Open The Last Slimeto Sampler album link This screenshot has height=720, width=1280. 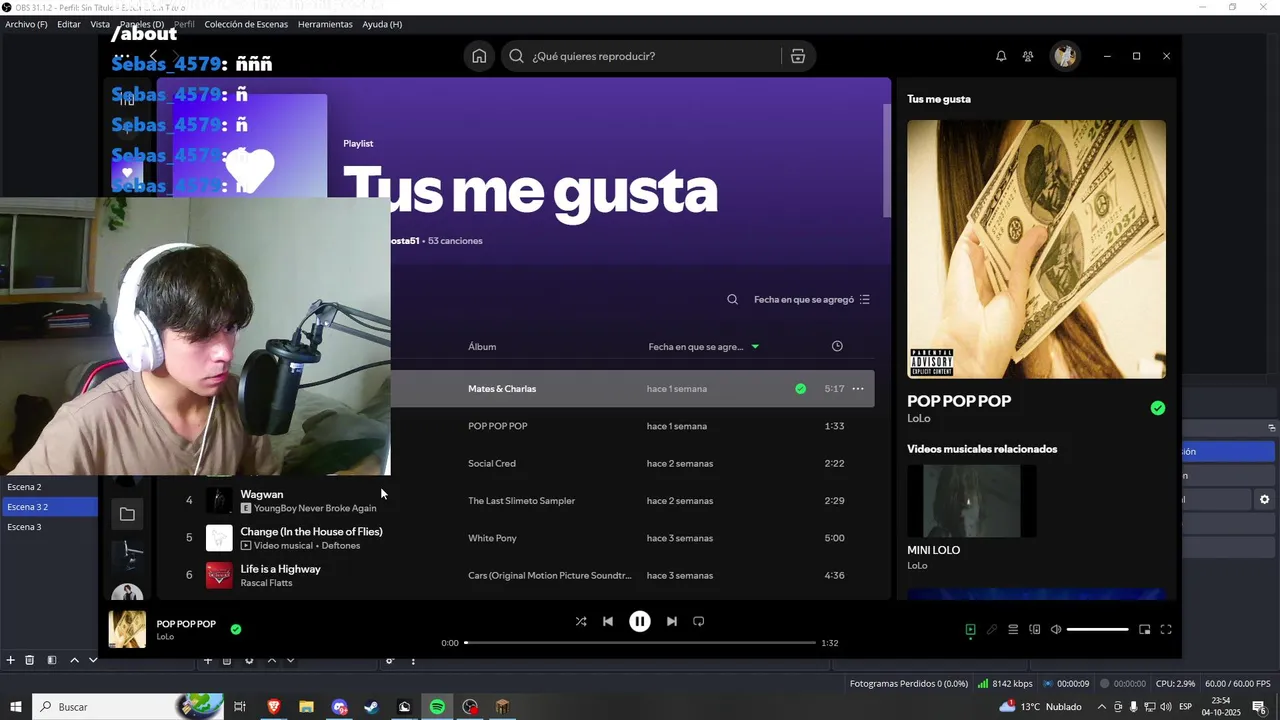pos(521,501)
